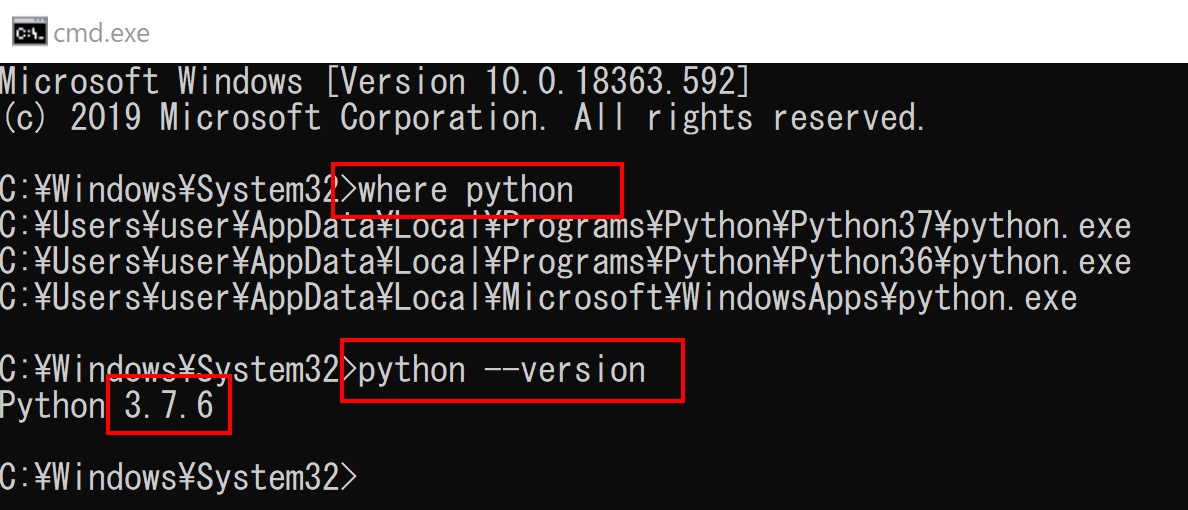1188x510 pixels.
Task: Click the Python36 python.exe path line
Action: coord(565,261)
